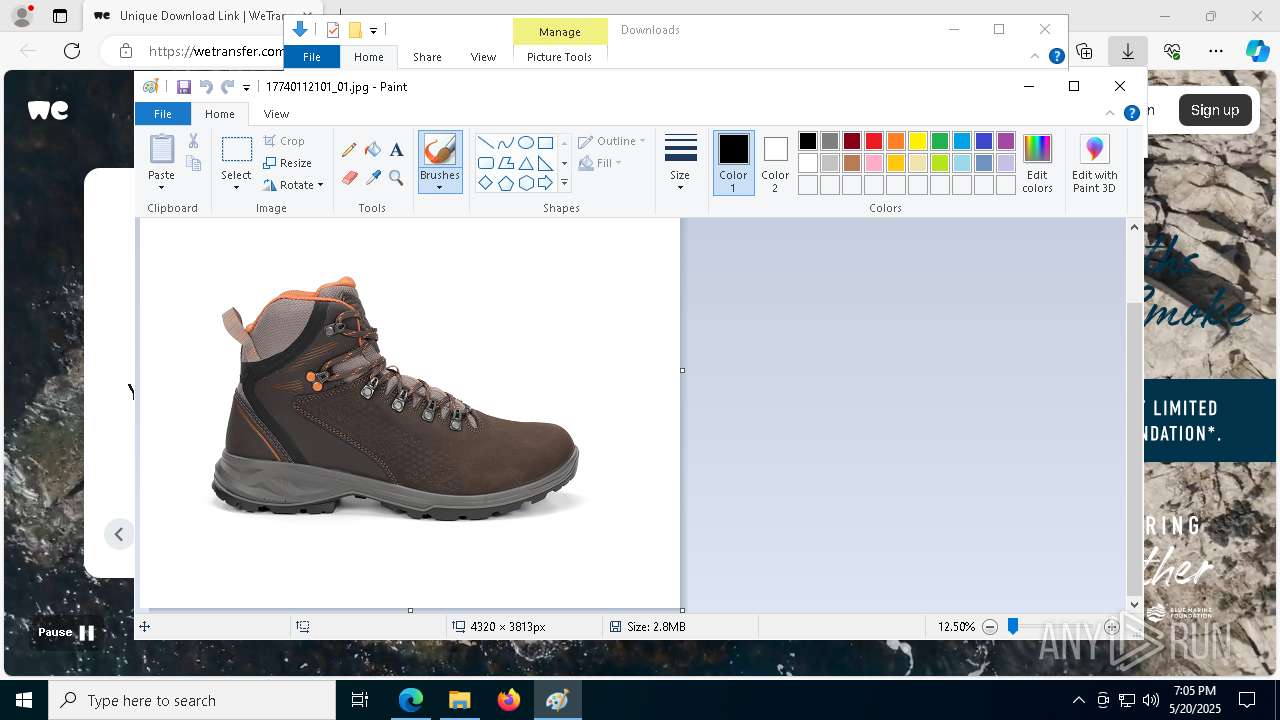Image resolution: width=1280 pixels, height=720 pixels.
Task: Pick the yellow color swatch
Action: coord(918,141)
